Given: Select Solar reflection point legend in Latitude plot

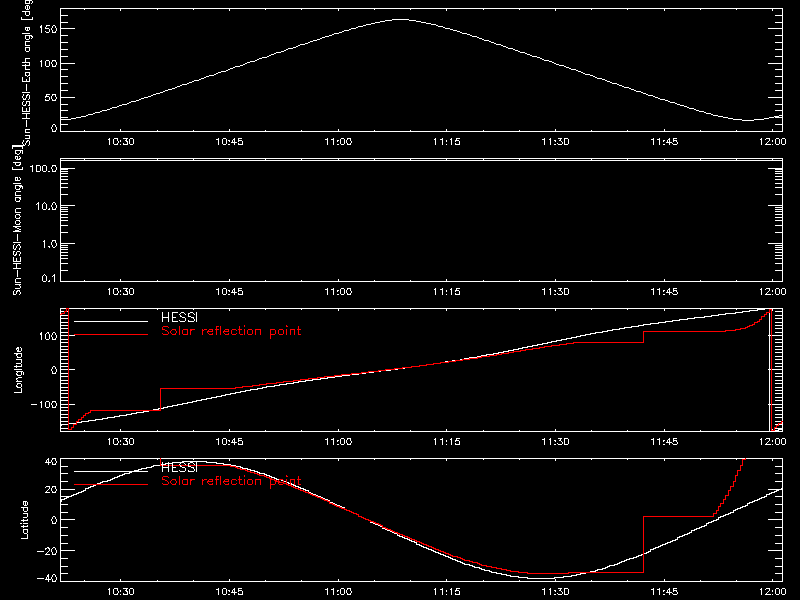Looking at the screenshot, I should tap(231, 481).
